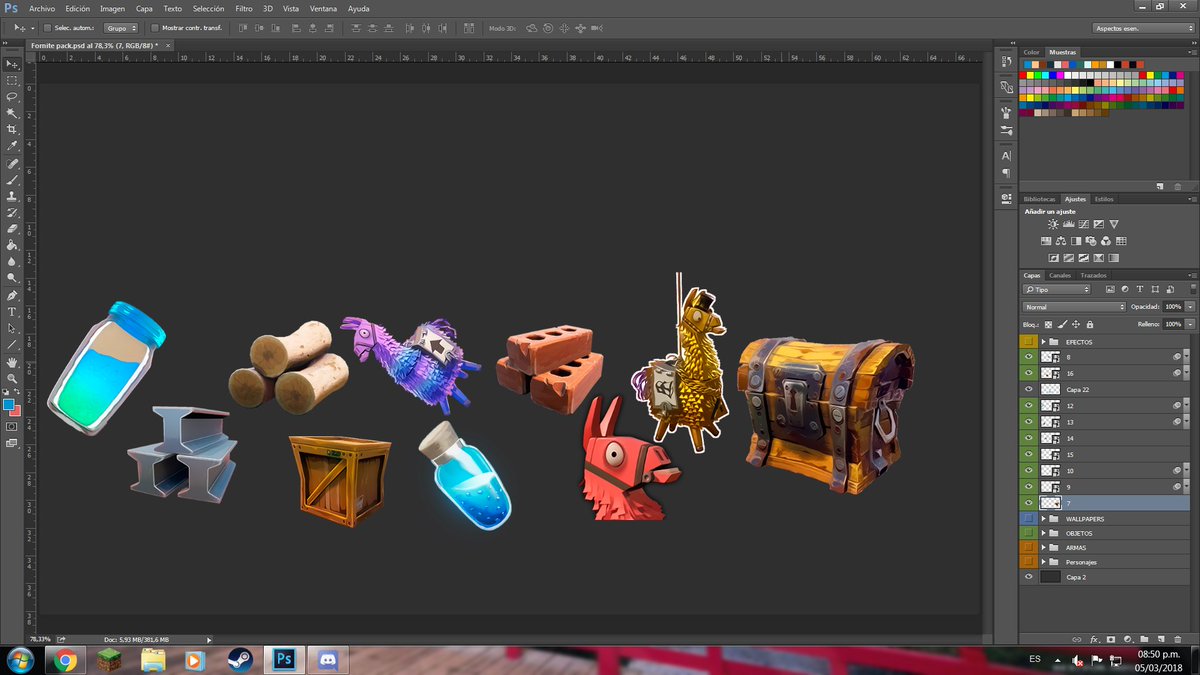1200x675 pixels.
Task: Show the WALLPAPERS group visibility box
Action: pyautogui.click(x=1028, y=519)
